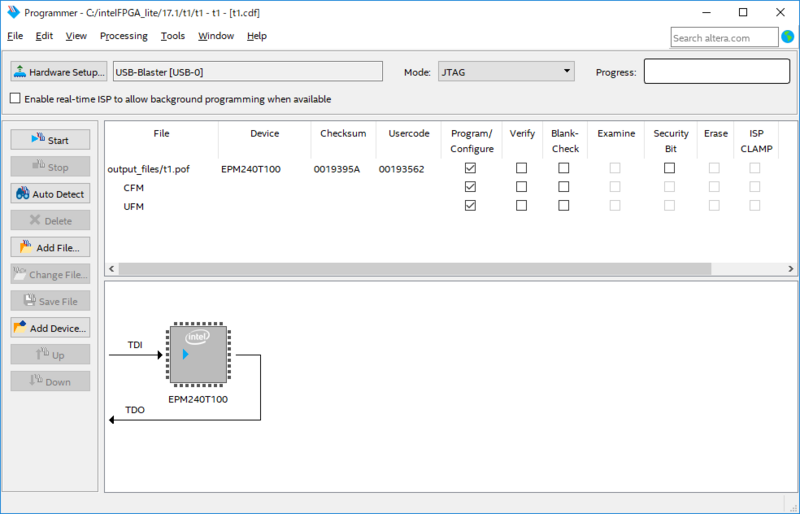Open the Add File dialog
Viewport: 800px width, 514px height.
[50, 248]
